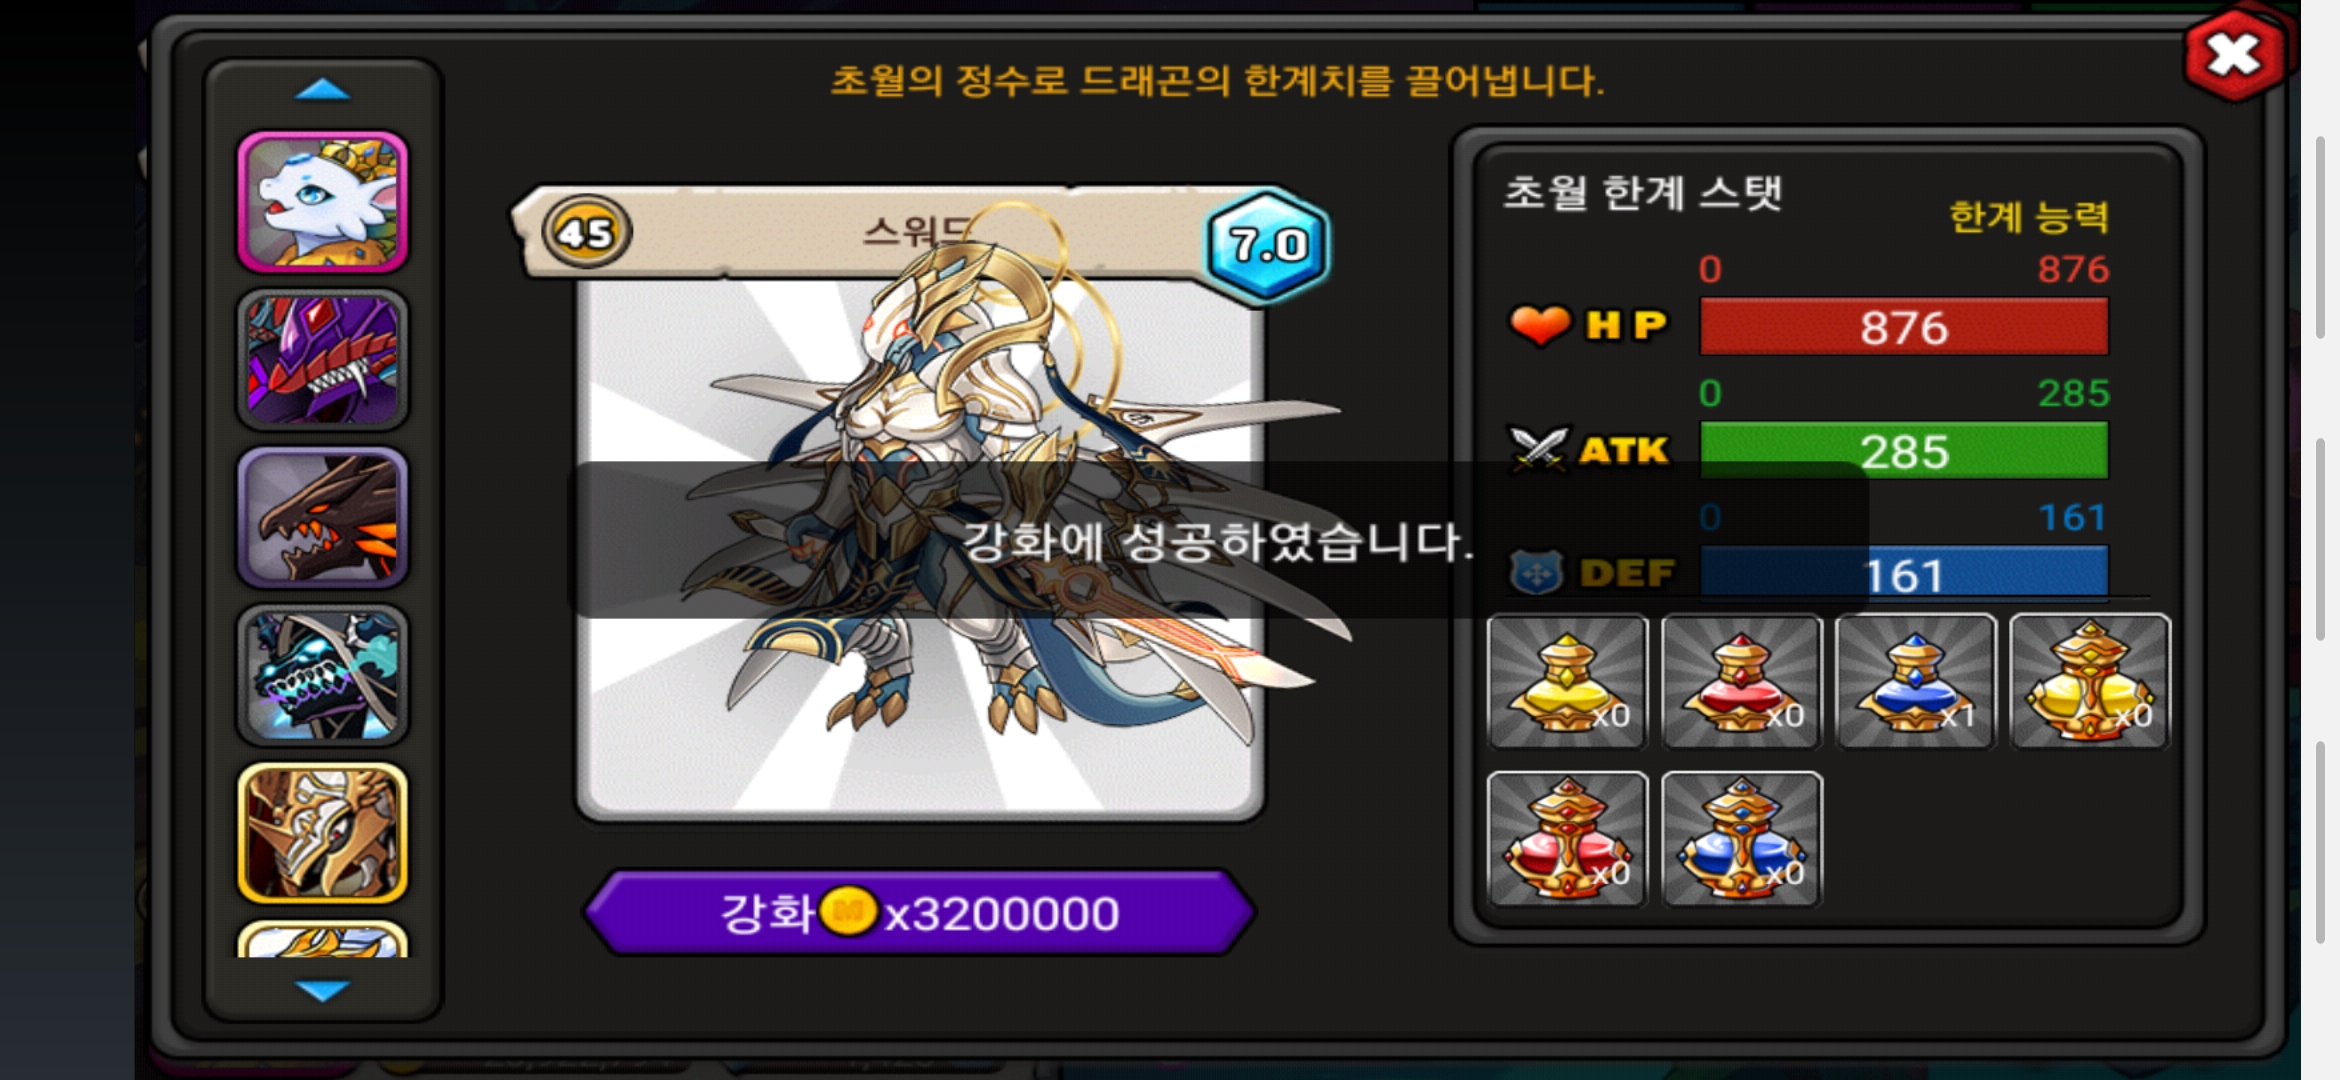This screenshot has width=2340, height=1080.
Task: Select the white baby dragon portrait
Action: click(322, 202)
